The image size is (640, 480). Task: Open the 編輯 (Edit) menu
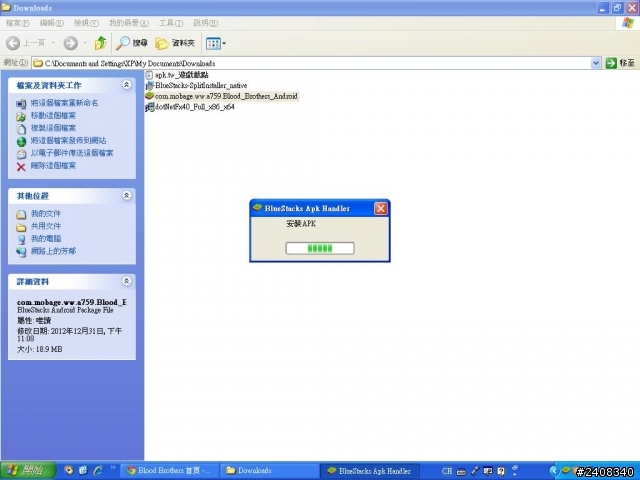click(51, 23)
